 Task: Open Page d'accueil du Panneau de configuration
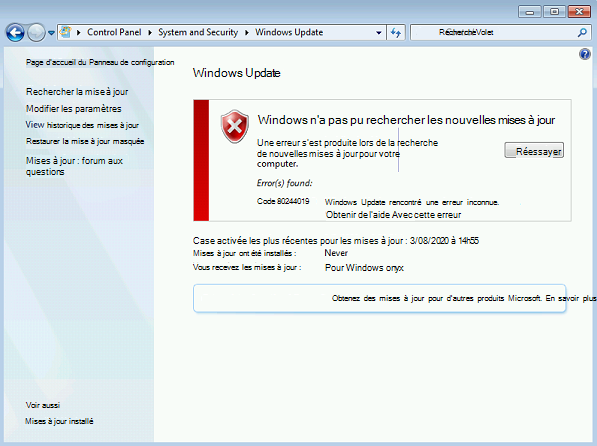click(x=100, y=62)
